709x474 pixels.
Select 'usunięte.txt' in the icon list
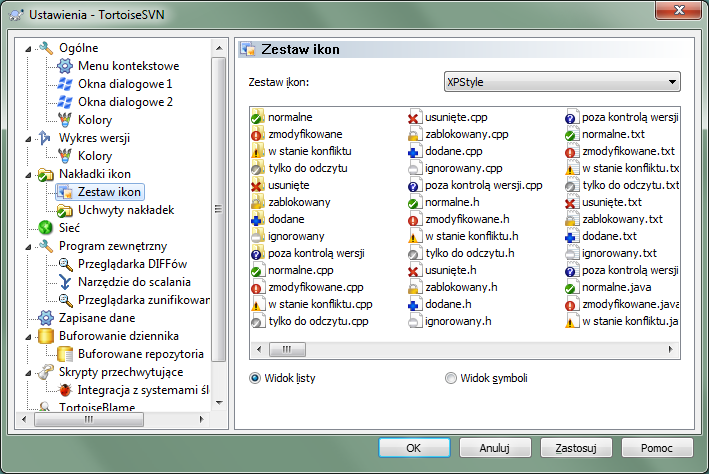[612, 202]
